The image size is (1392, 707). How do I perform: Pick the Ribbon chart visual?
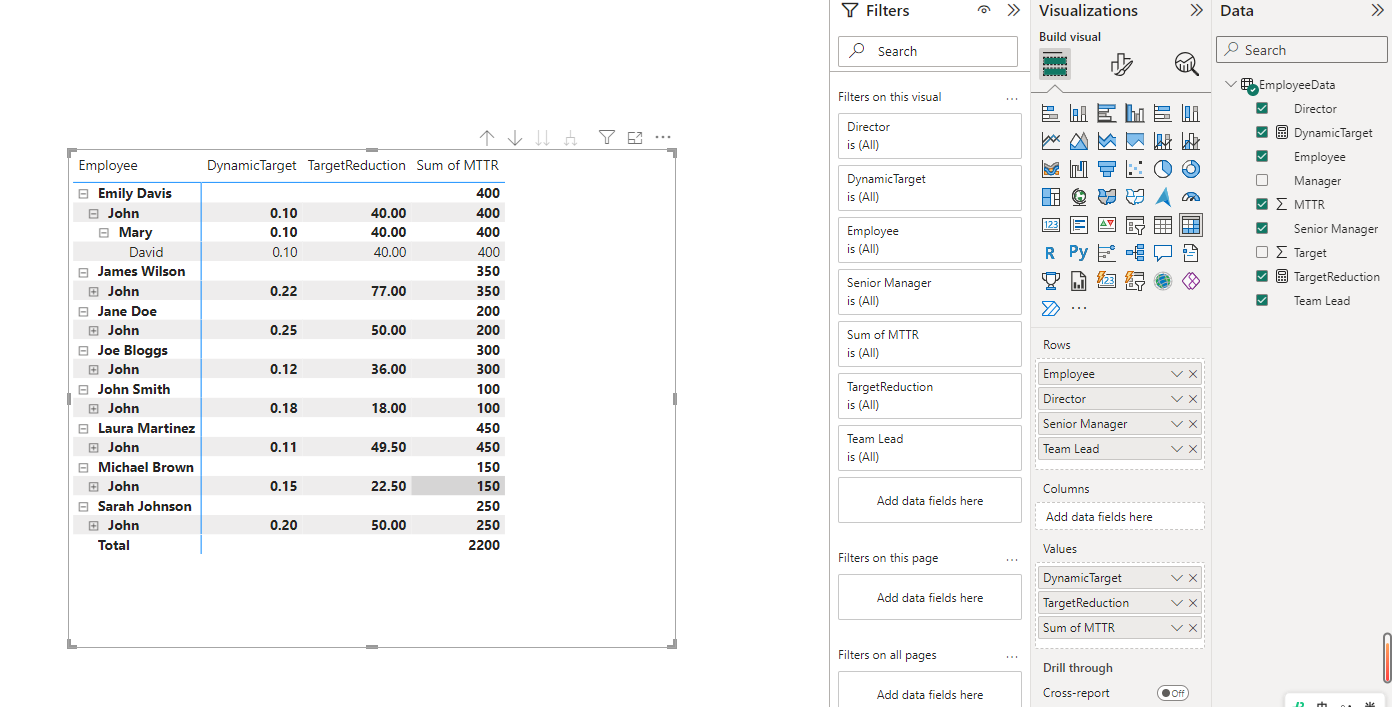coord(1050,169)
